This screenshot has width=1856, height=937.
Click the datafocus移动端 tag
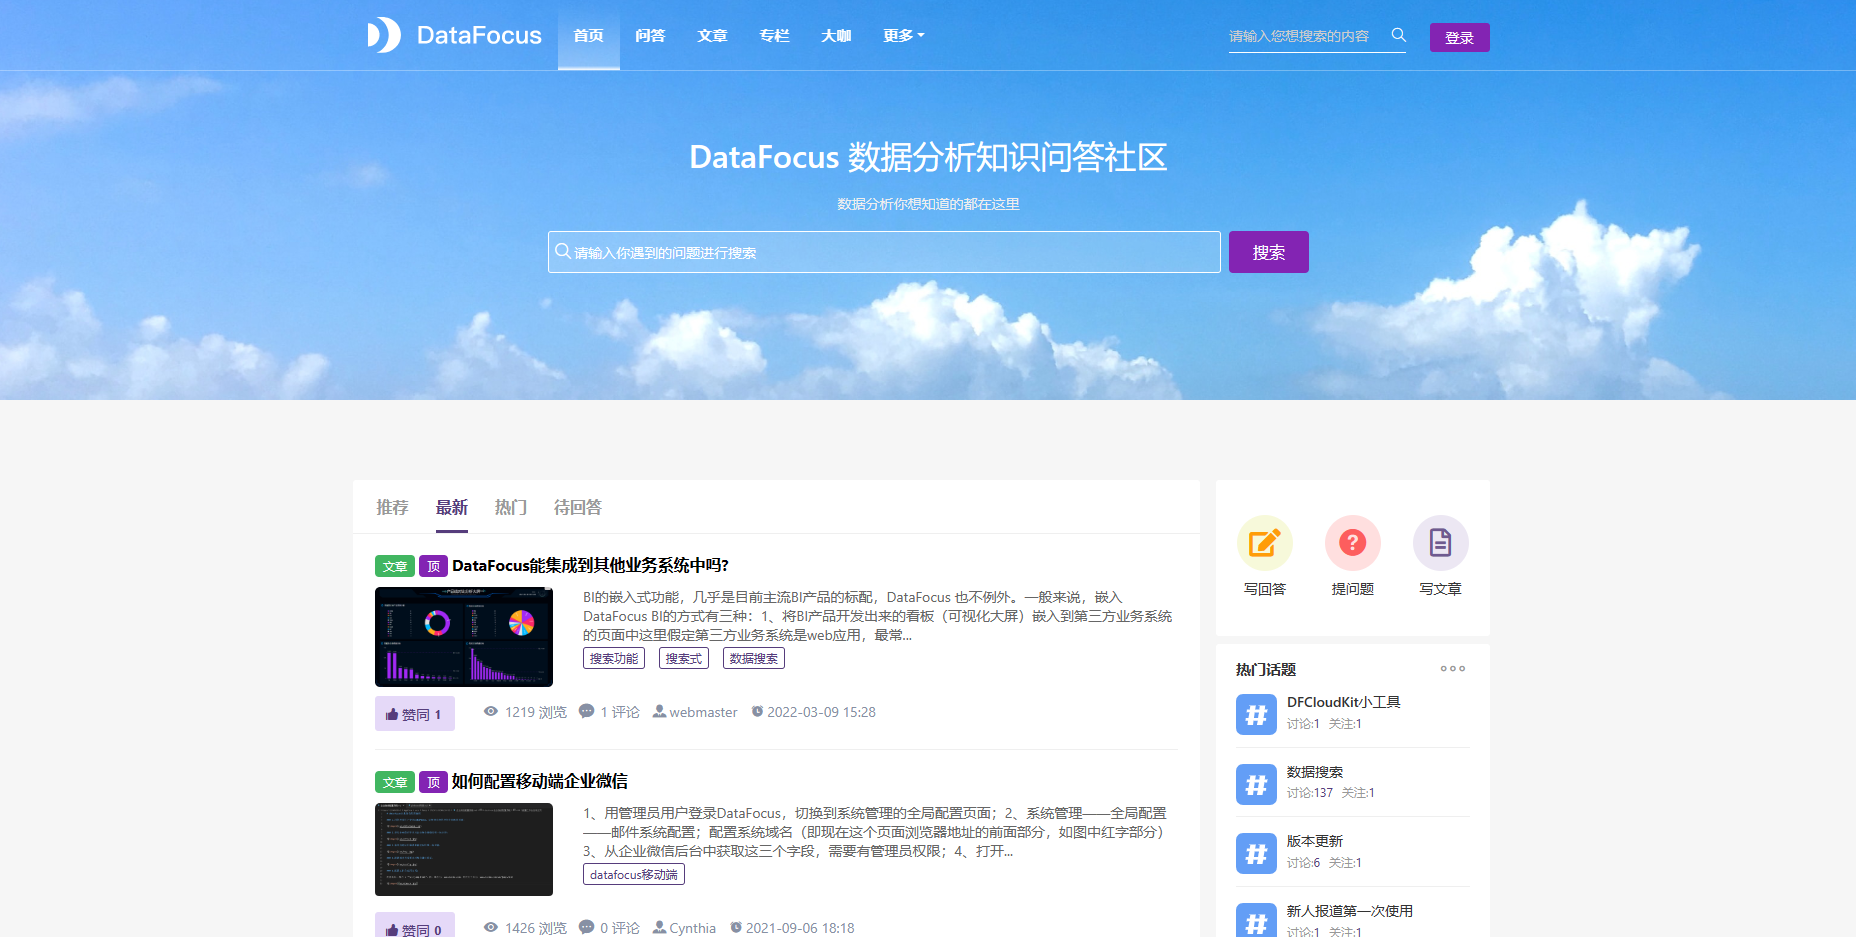[634, 874]
